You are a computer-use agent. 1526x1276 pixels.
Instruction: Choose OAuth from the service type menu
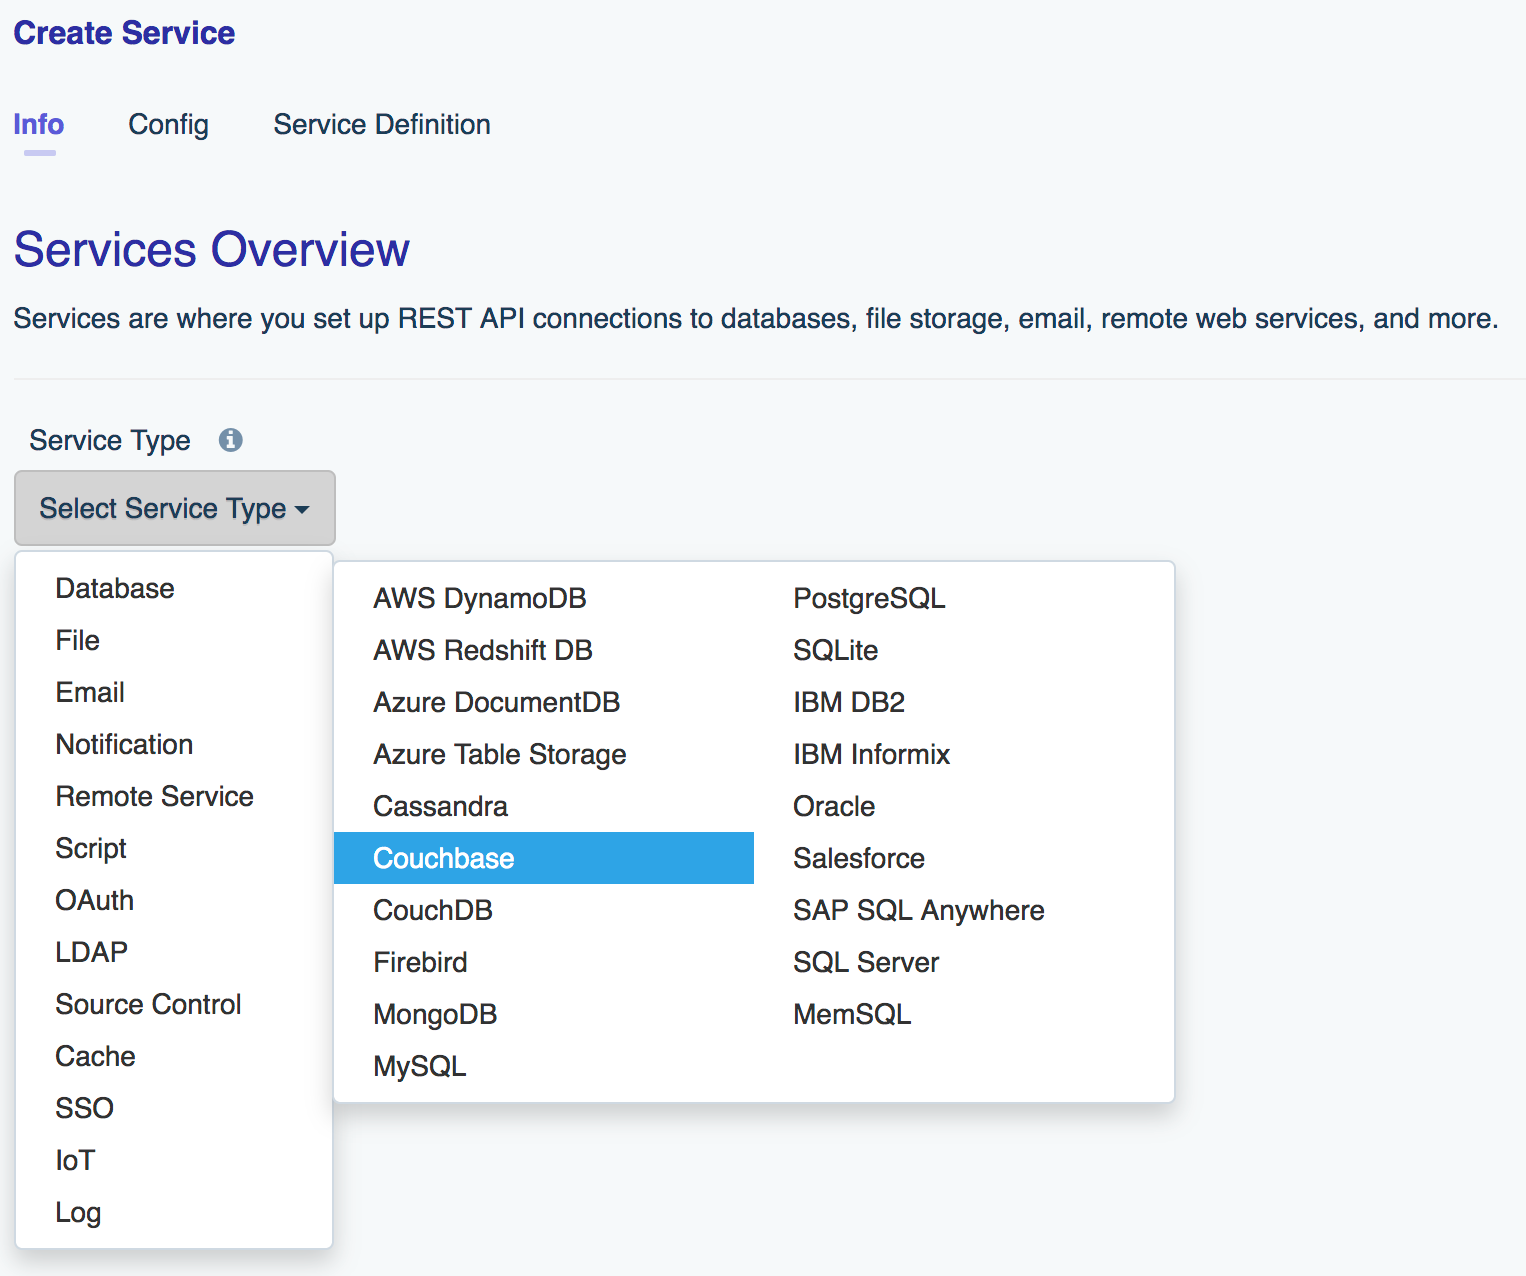pyautogui.click(x=174, y=900)
